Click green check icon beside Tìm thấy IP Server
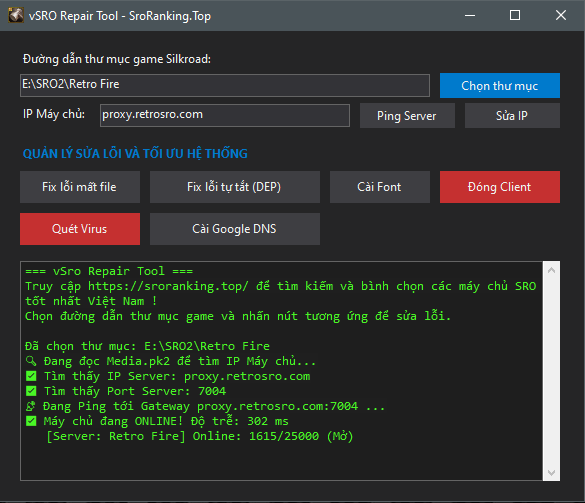Screen dimensions: 585x503 coord(31,376)
